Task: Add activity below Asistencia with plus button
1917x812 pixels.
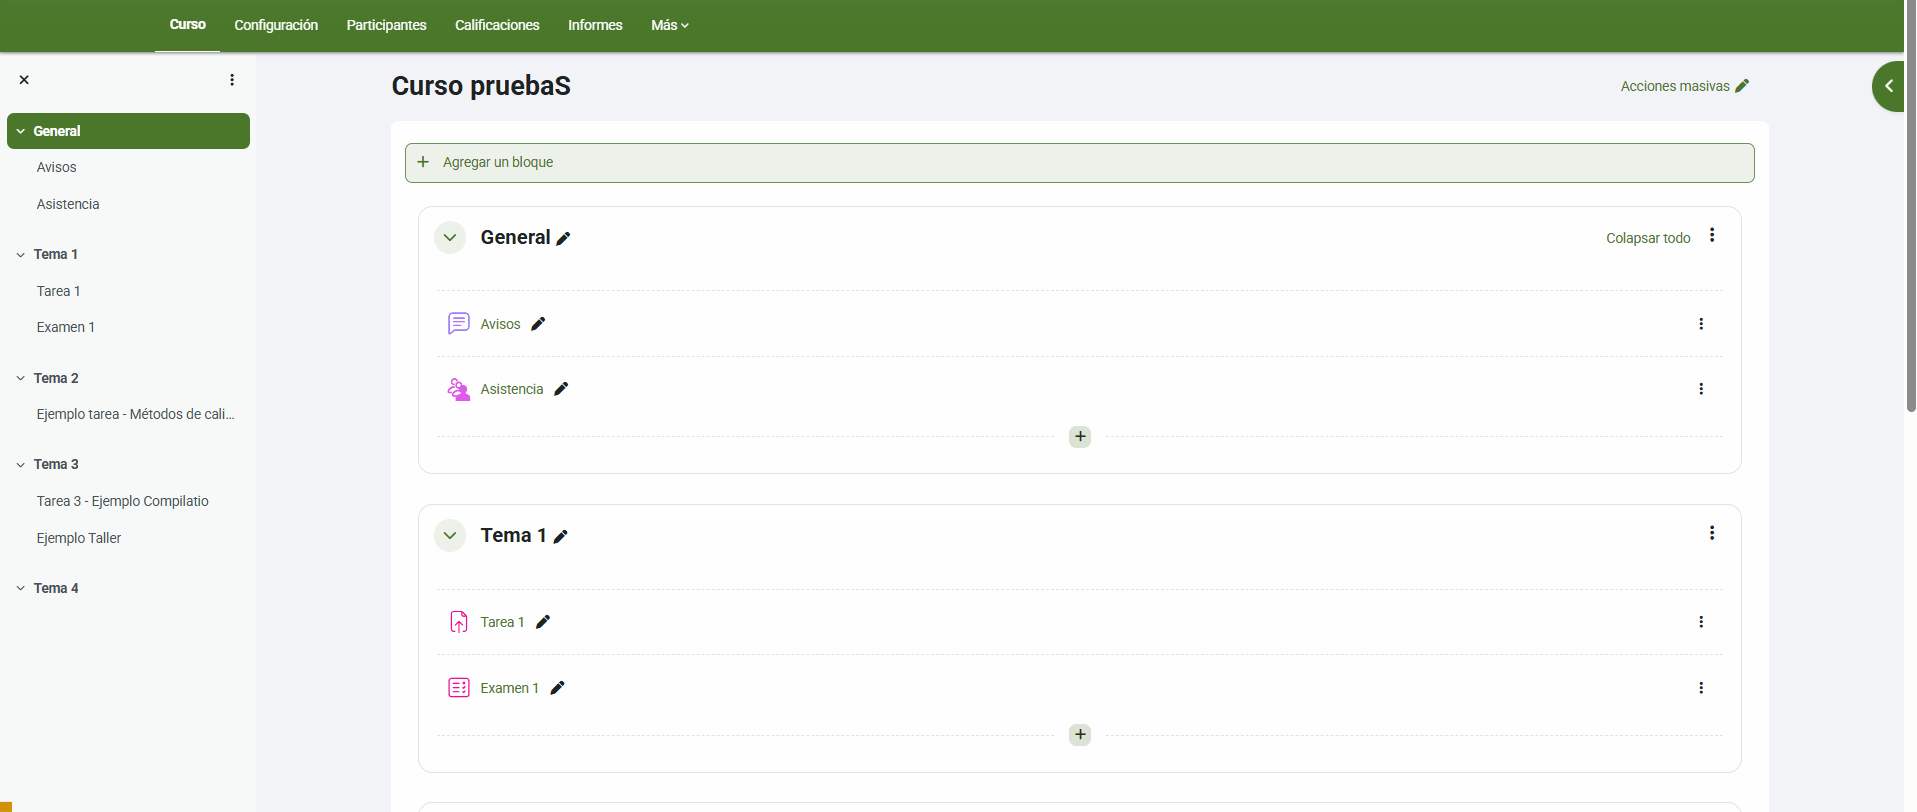Action: click(1080, 437)
